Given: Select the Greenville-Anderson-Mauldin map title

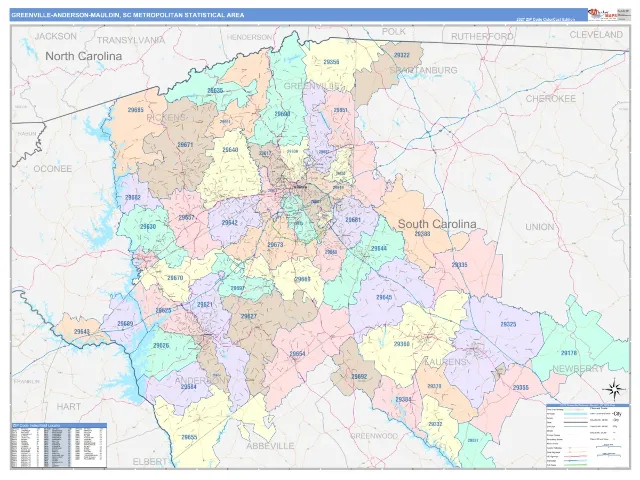Looking at the screenshot, I should [x=128, y=15].
